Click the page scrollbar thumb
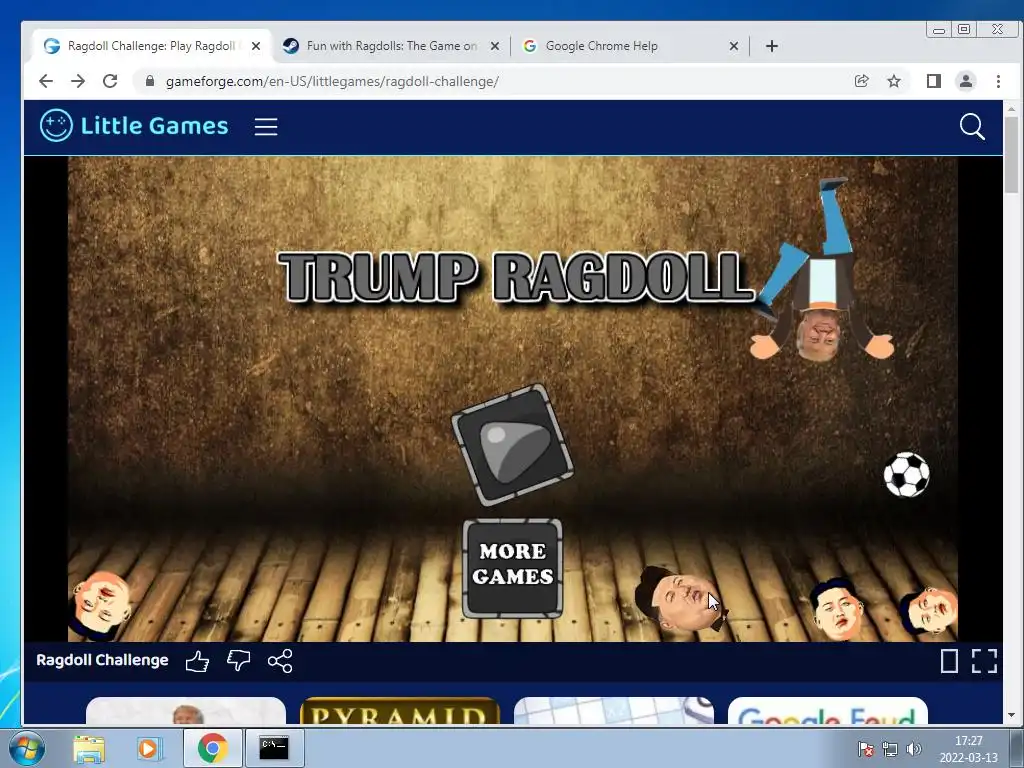Viewport: 1024px width, 768px height. click(x=1012, y=155)
